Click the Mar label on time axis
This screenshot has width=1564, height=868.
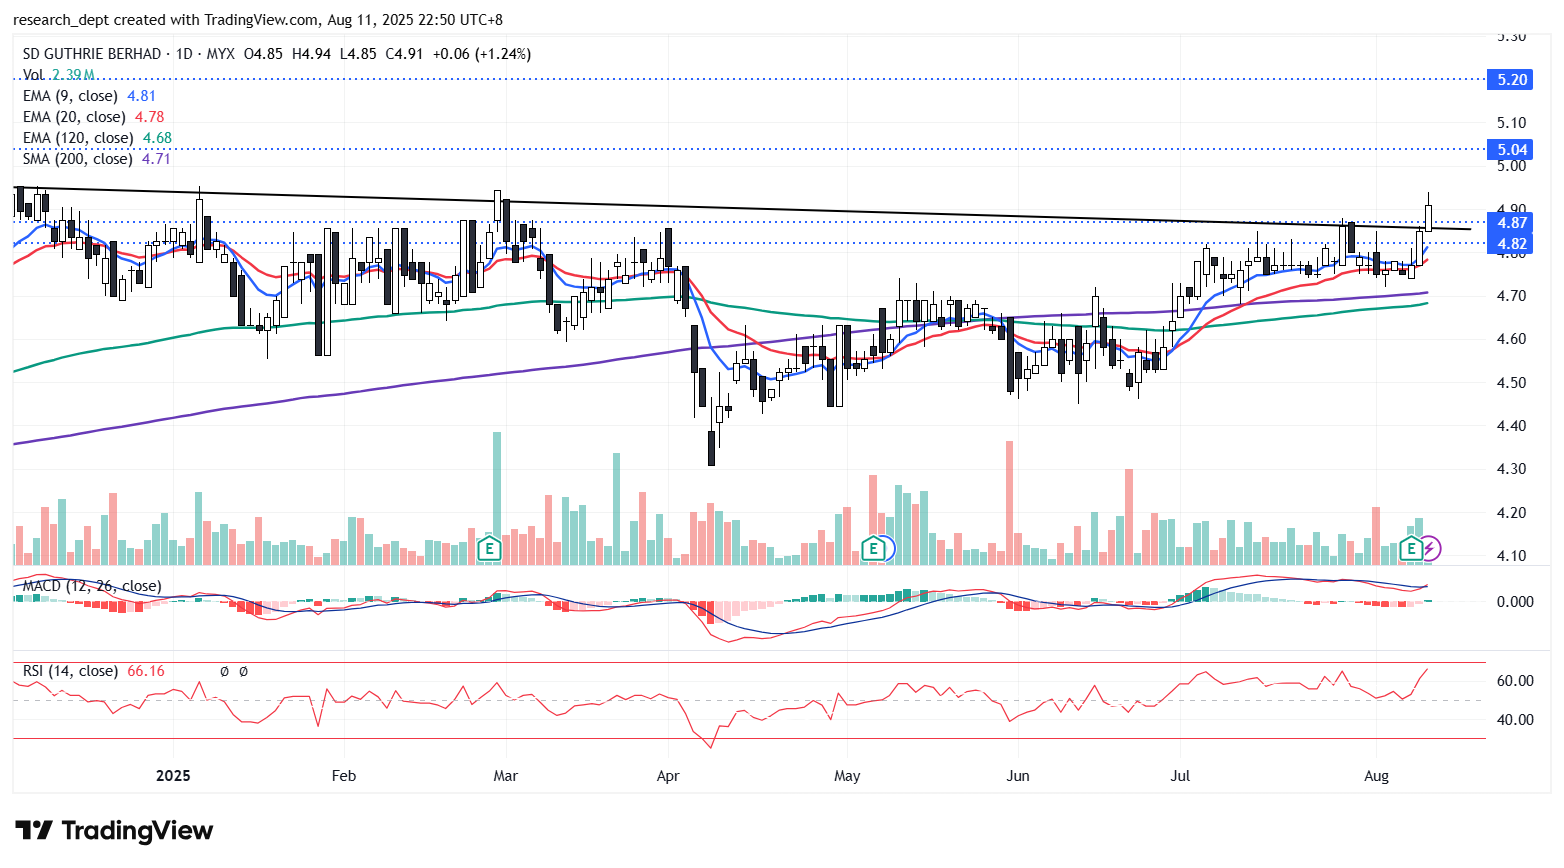(x=506, y=776)
